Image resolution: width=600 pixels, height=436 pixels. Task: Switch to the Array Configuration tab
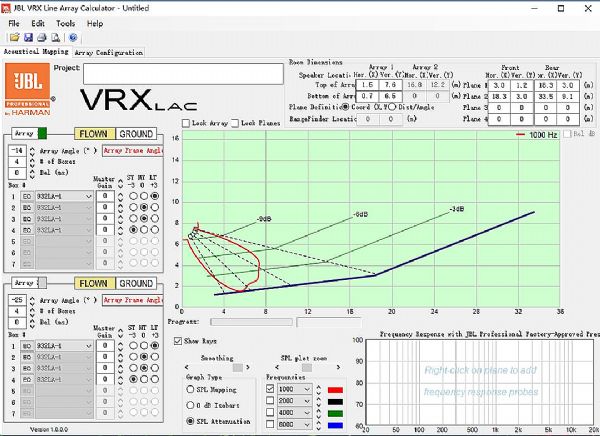[109, 52]
